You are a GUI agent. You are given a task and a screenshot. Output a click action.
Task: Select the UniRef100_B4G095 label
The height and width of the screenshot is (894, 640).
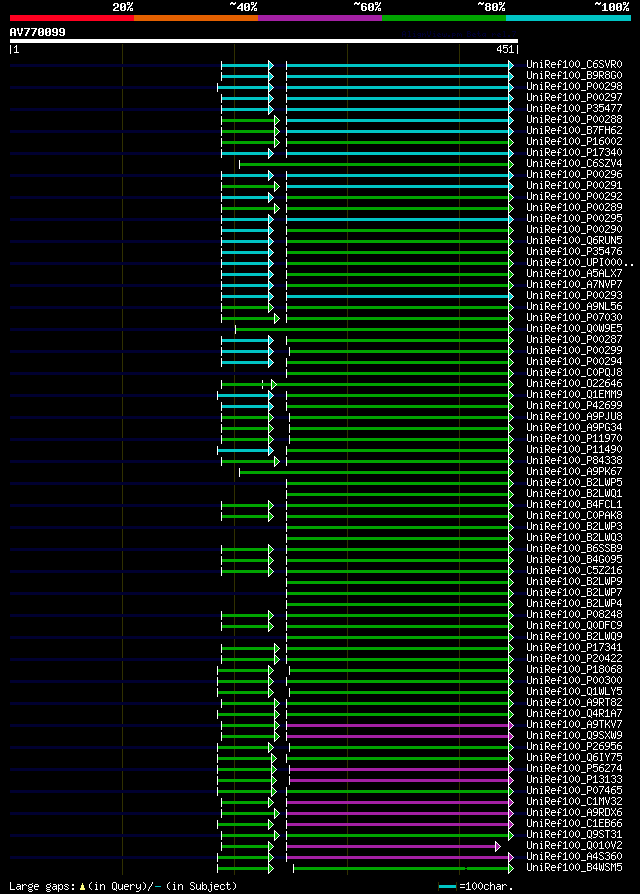574,559
